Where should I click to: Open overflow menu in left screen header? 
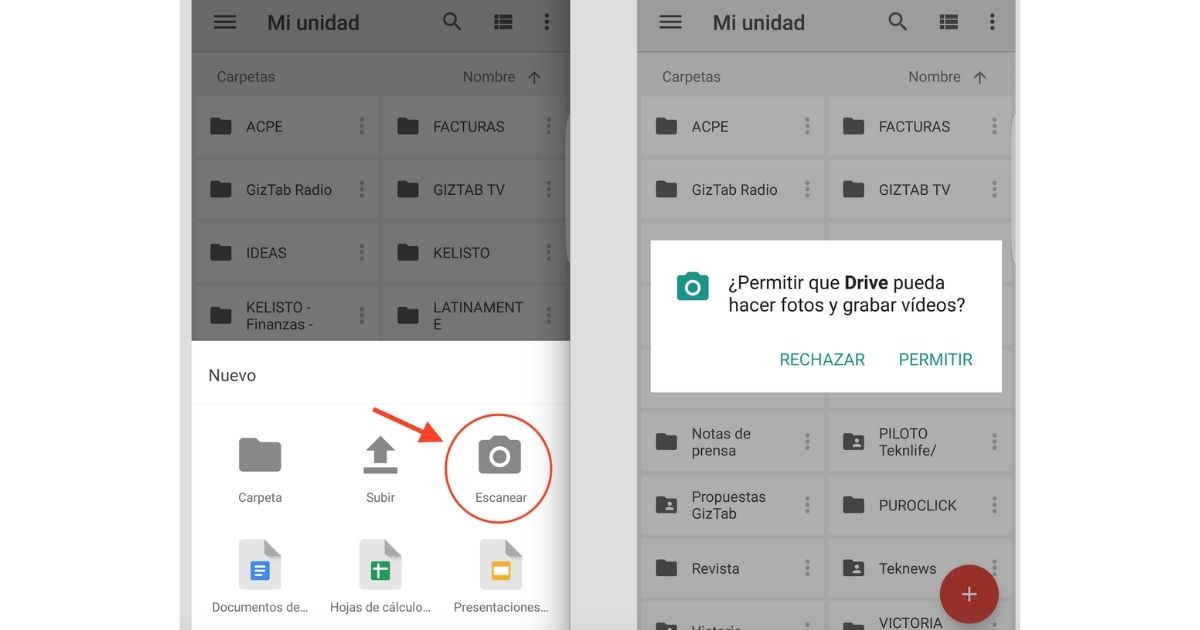point(547,22)
